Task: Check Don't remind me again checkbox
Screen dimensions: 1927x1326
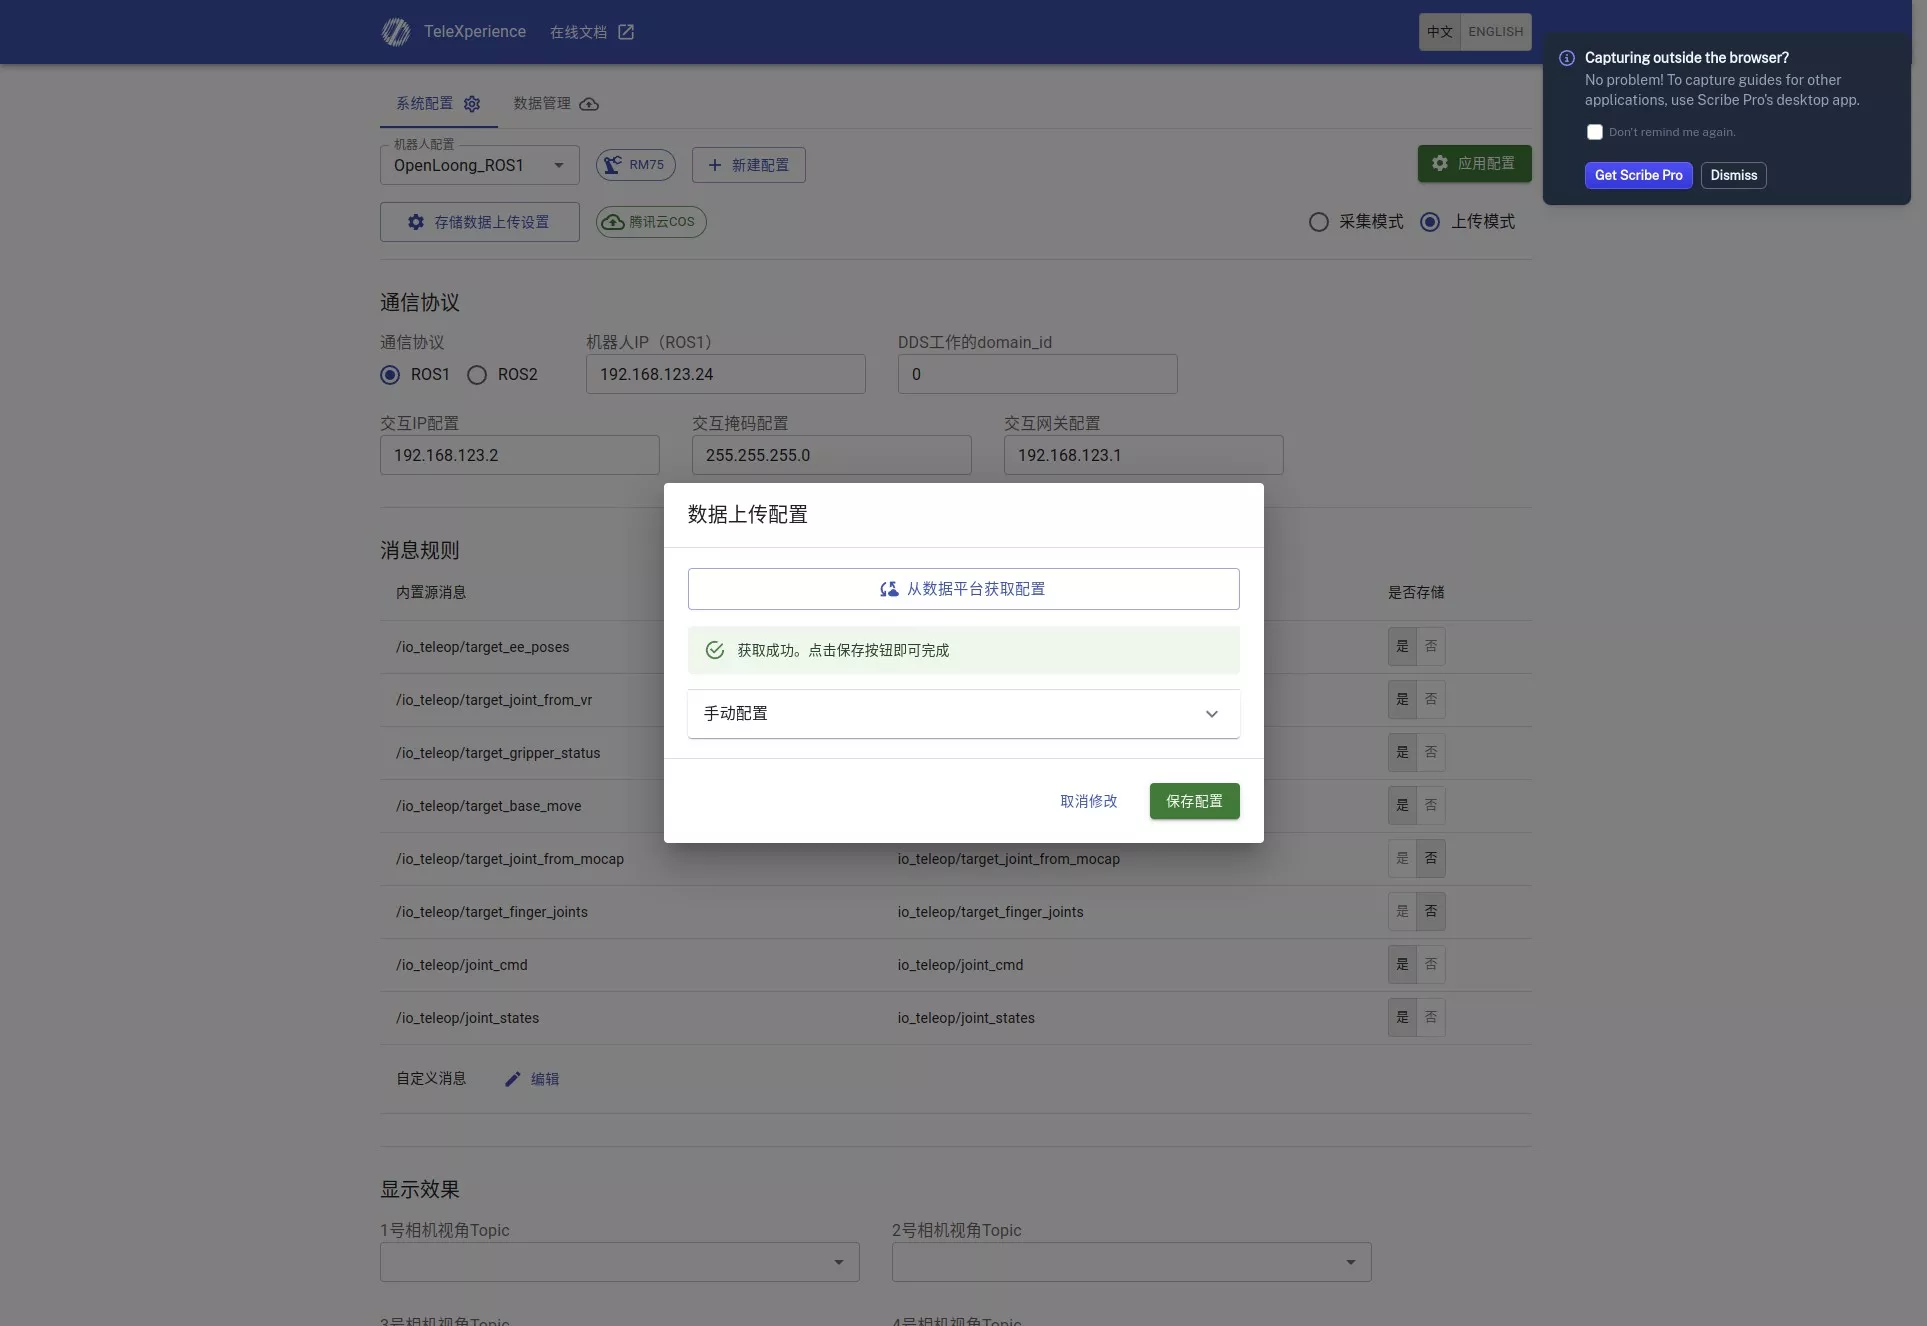Action: click(x=1595, y=132)
